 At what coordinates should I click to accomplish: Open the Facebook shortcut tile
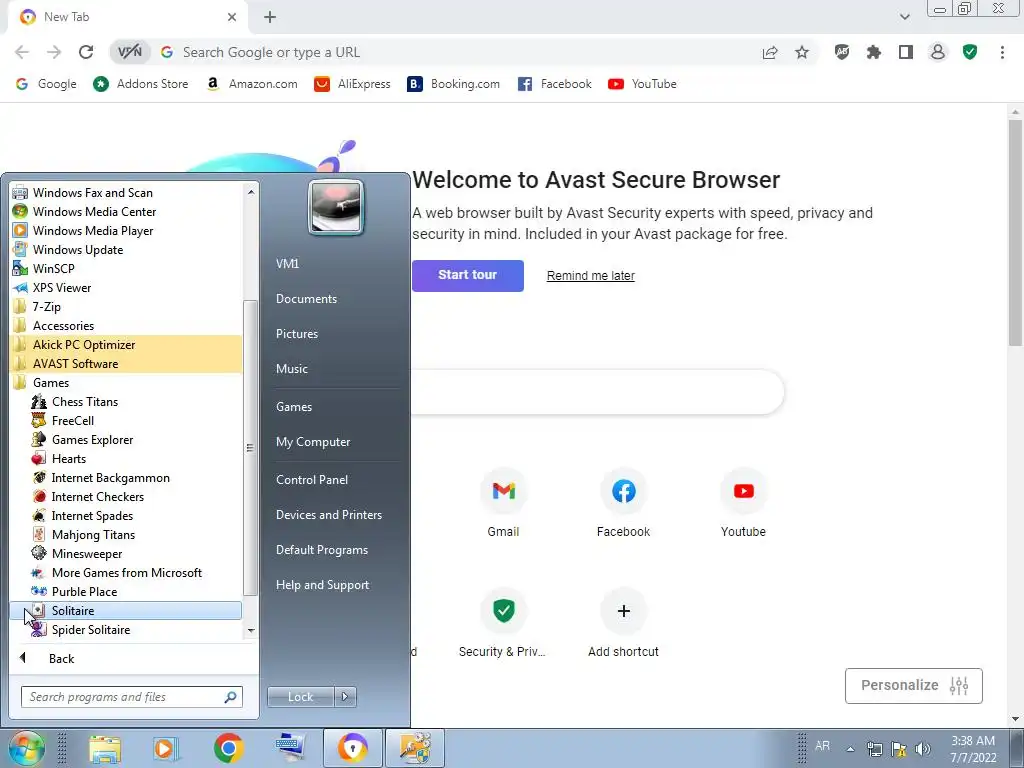(624, 503)
